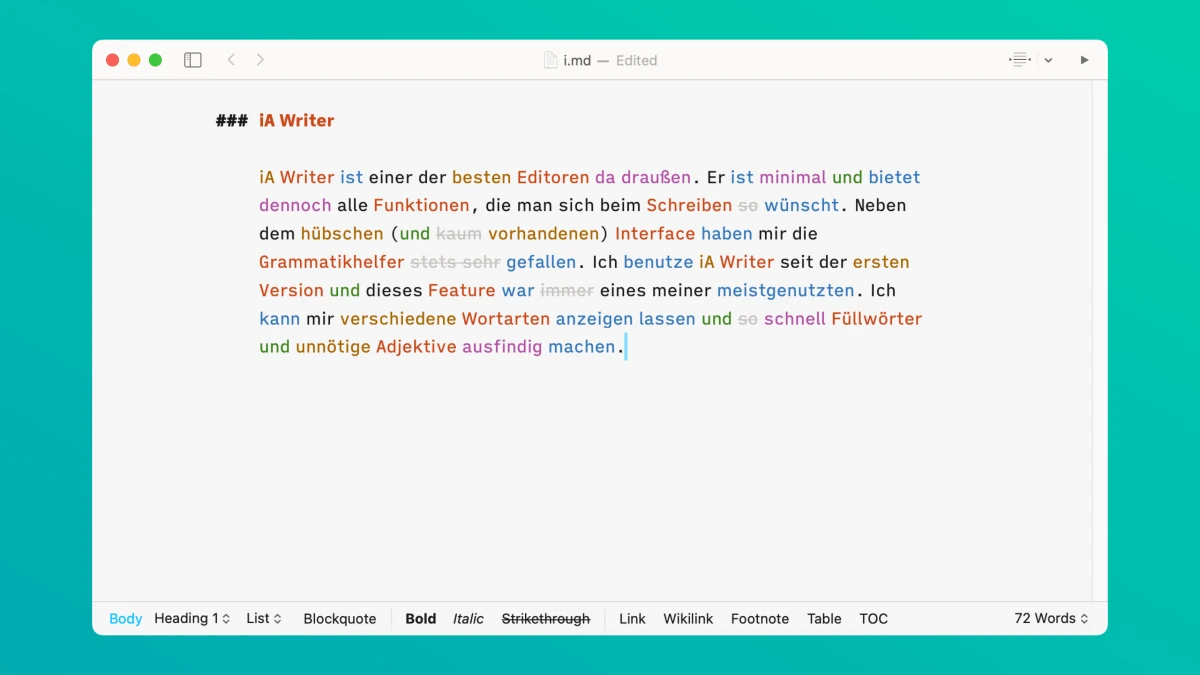The image size is (1200, 675).
Task: Click the word "meistgenutzten"
Action: pyautogui.click(x=786, y=291)
